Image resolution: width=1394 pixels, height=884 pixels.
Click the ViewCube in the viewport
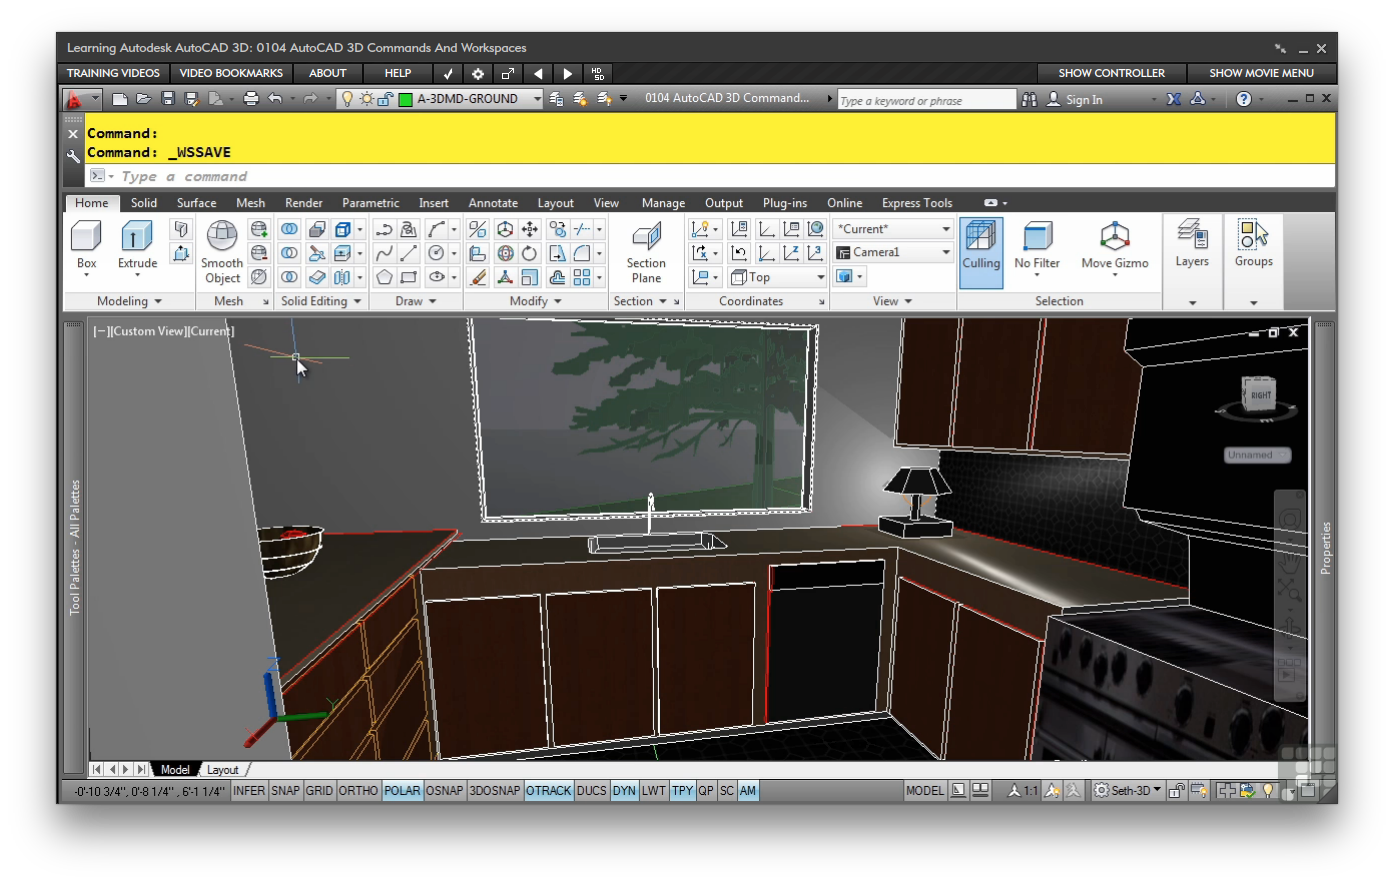pyautogui.click(x=1260, y=394)
